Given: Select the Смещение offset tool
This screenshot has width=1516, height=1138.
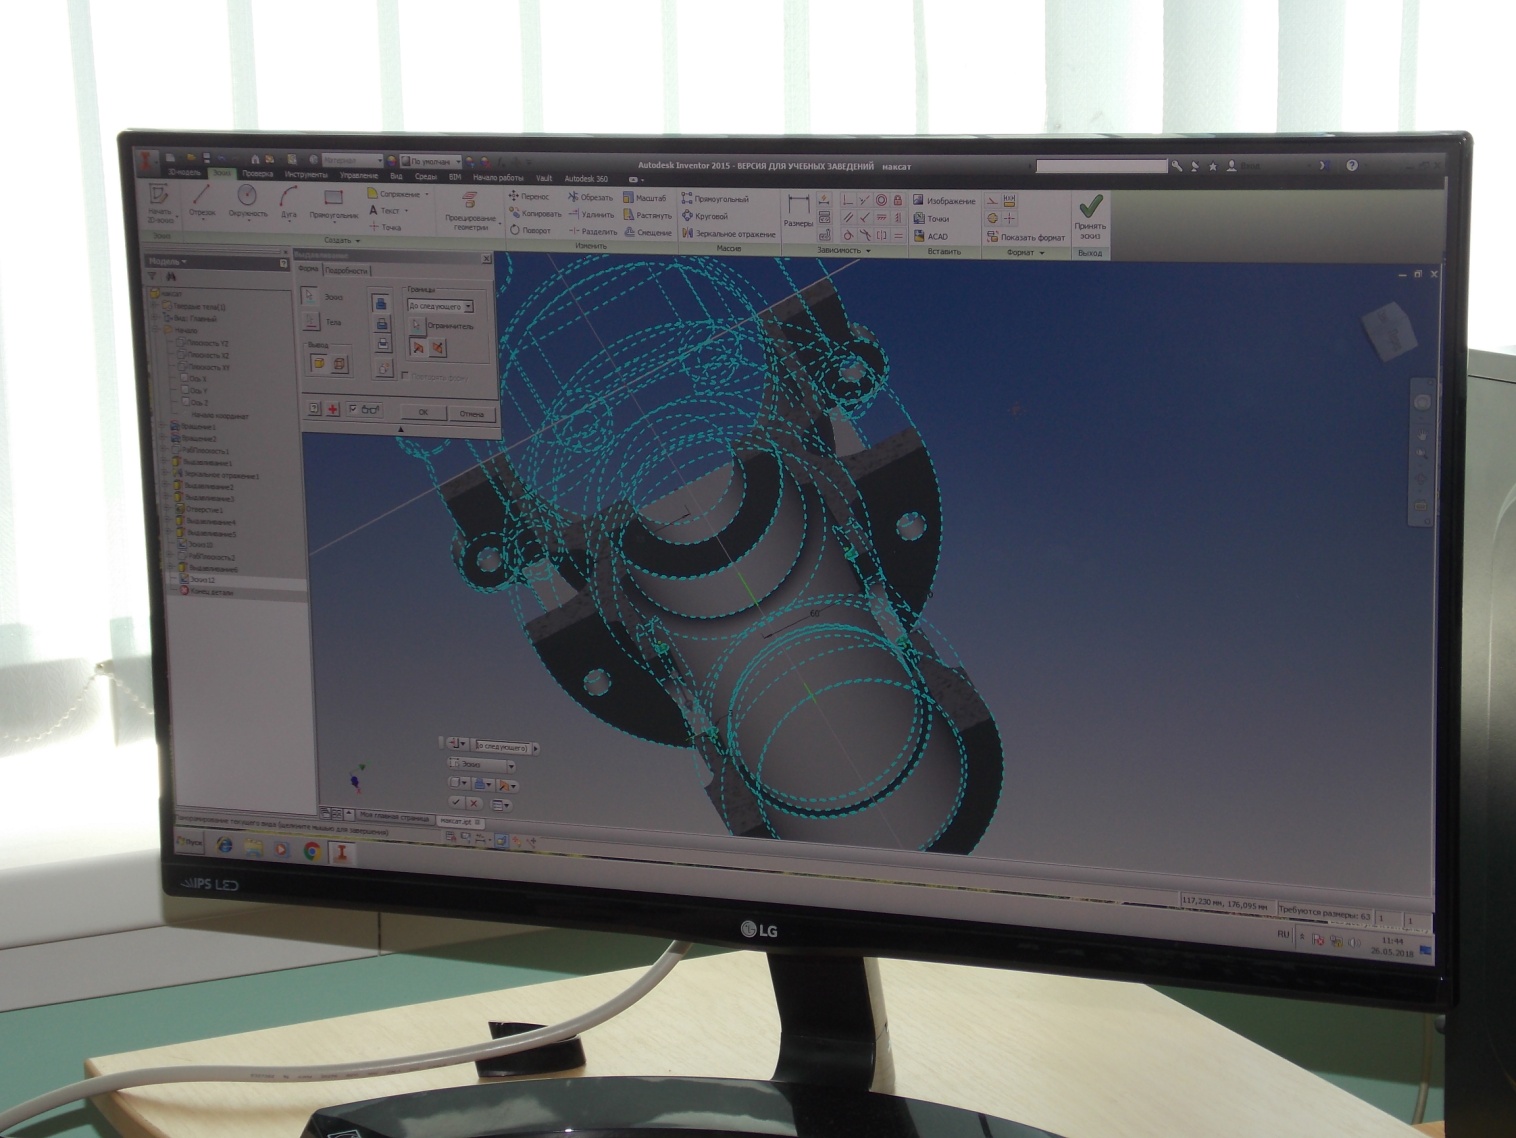Looking at the screenshot, I should coord(647,232).
